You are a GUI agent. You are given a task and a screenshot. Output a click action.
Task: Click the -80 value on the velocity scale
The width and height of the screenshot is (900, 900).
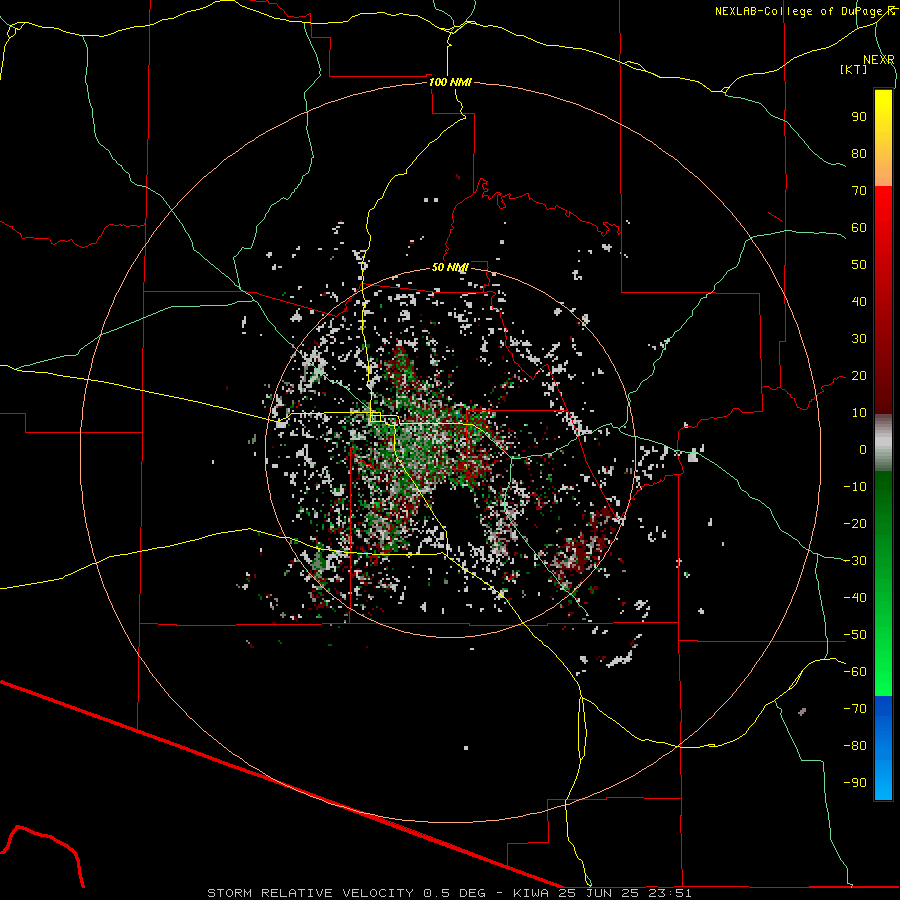855,746
